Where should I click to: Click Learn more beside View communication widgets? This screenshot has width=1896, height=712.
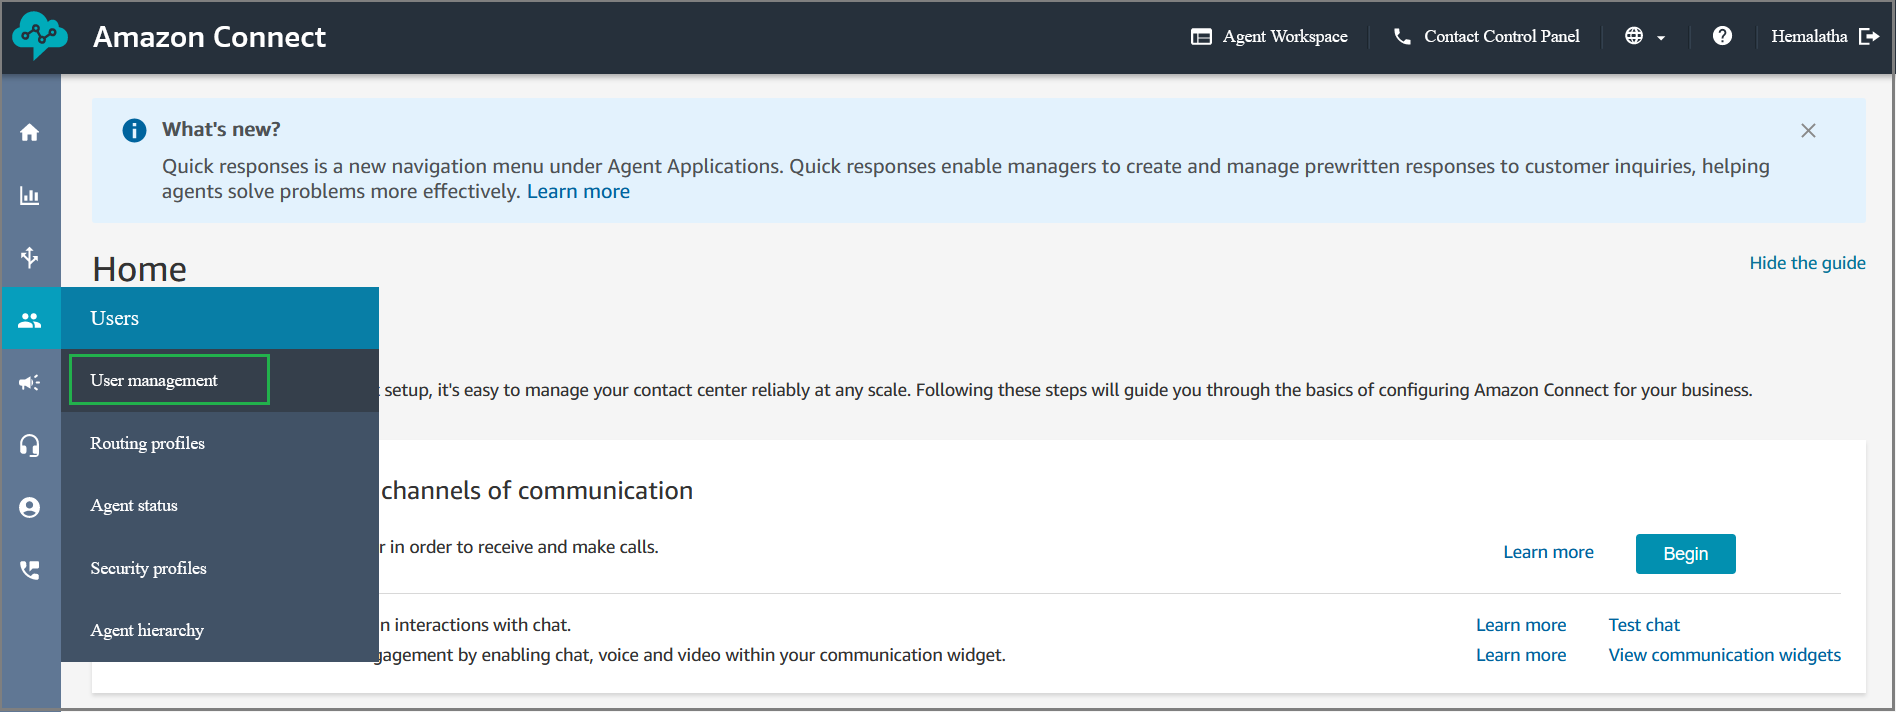point(1521,655)
